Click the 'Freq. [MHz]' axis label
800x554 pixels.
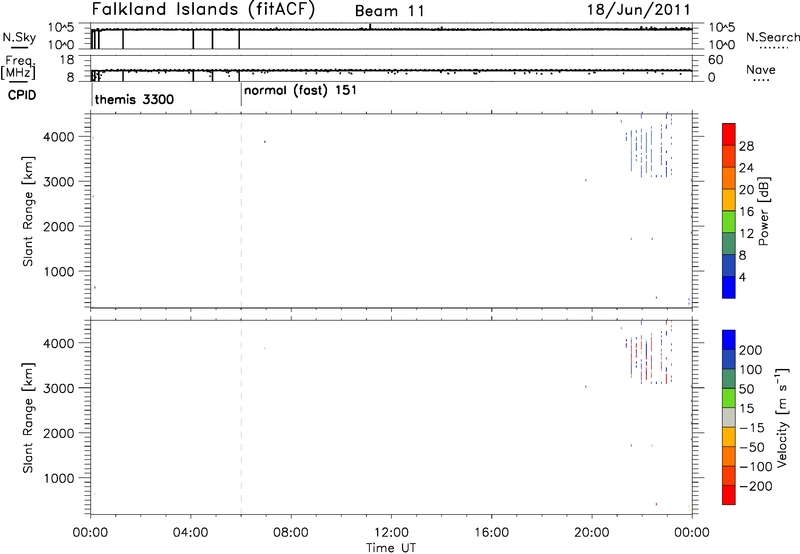pyautogui.click(x=19, y=67)
